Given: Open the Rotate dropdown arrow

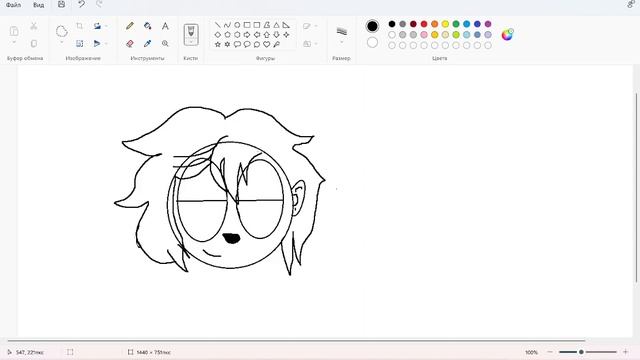Looking at the screenshot, I should click(x=107, y=26).
